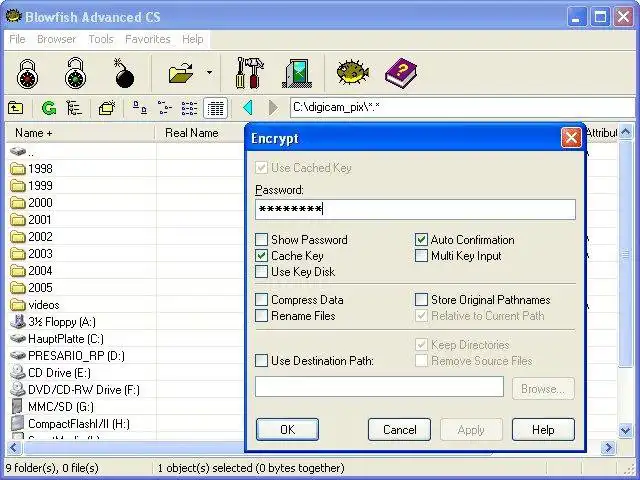Screen dimensions: 640x480
Task: Select the 3½ Floppy (A:) drive
Action: pos(53,322)
